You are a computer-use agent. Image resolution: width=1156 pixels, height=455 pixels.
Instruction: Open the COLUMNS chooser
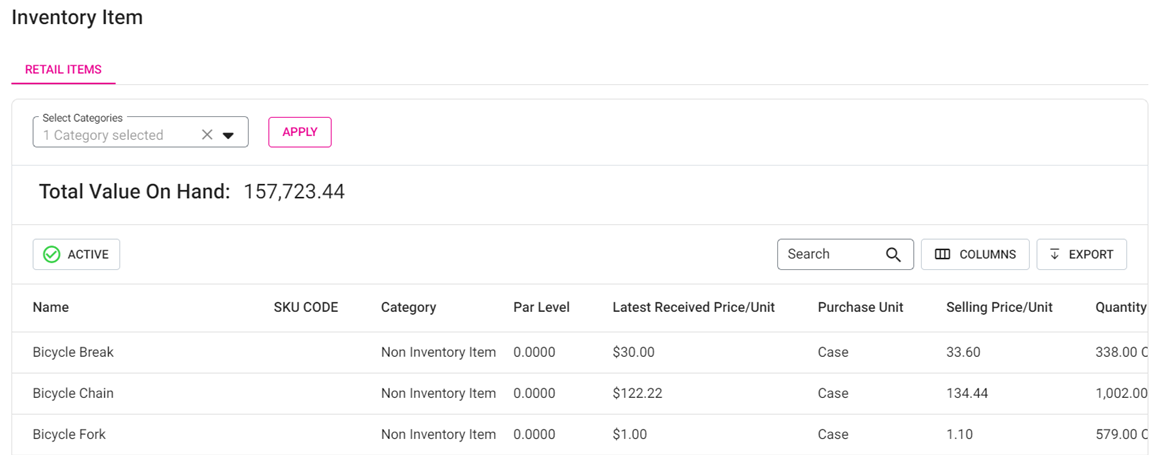click(x=975, y=255)
